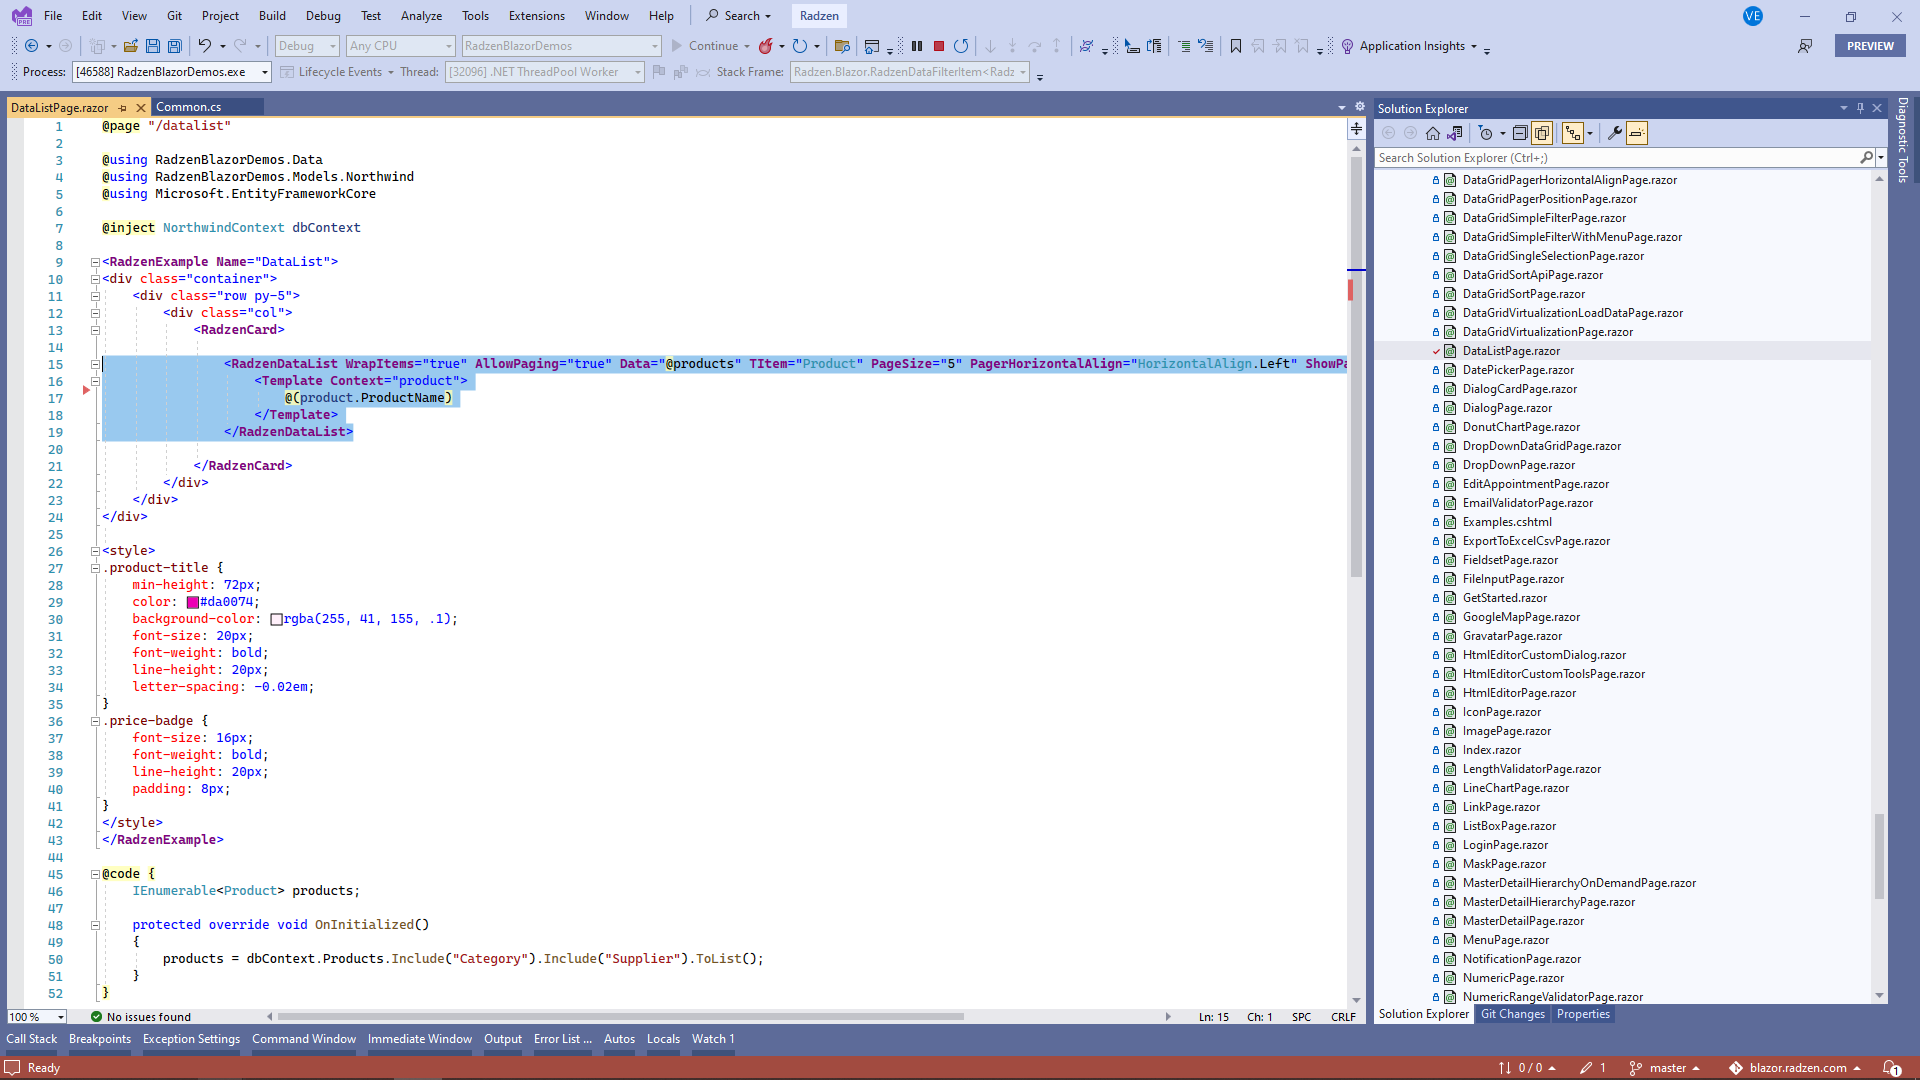Stop debugging with red square icon

pyautogui.click(x=939, y=46)
